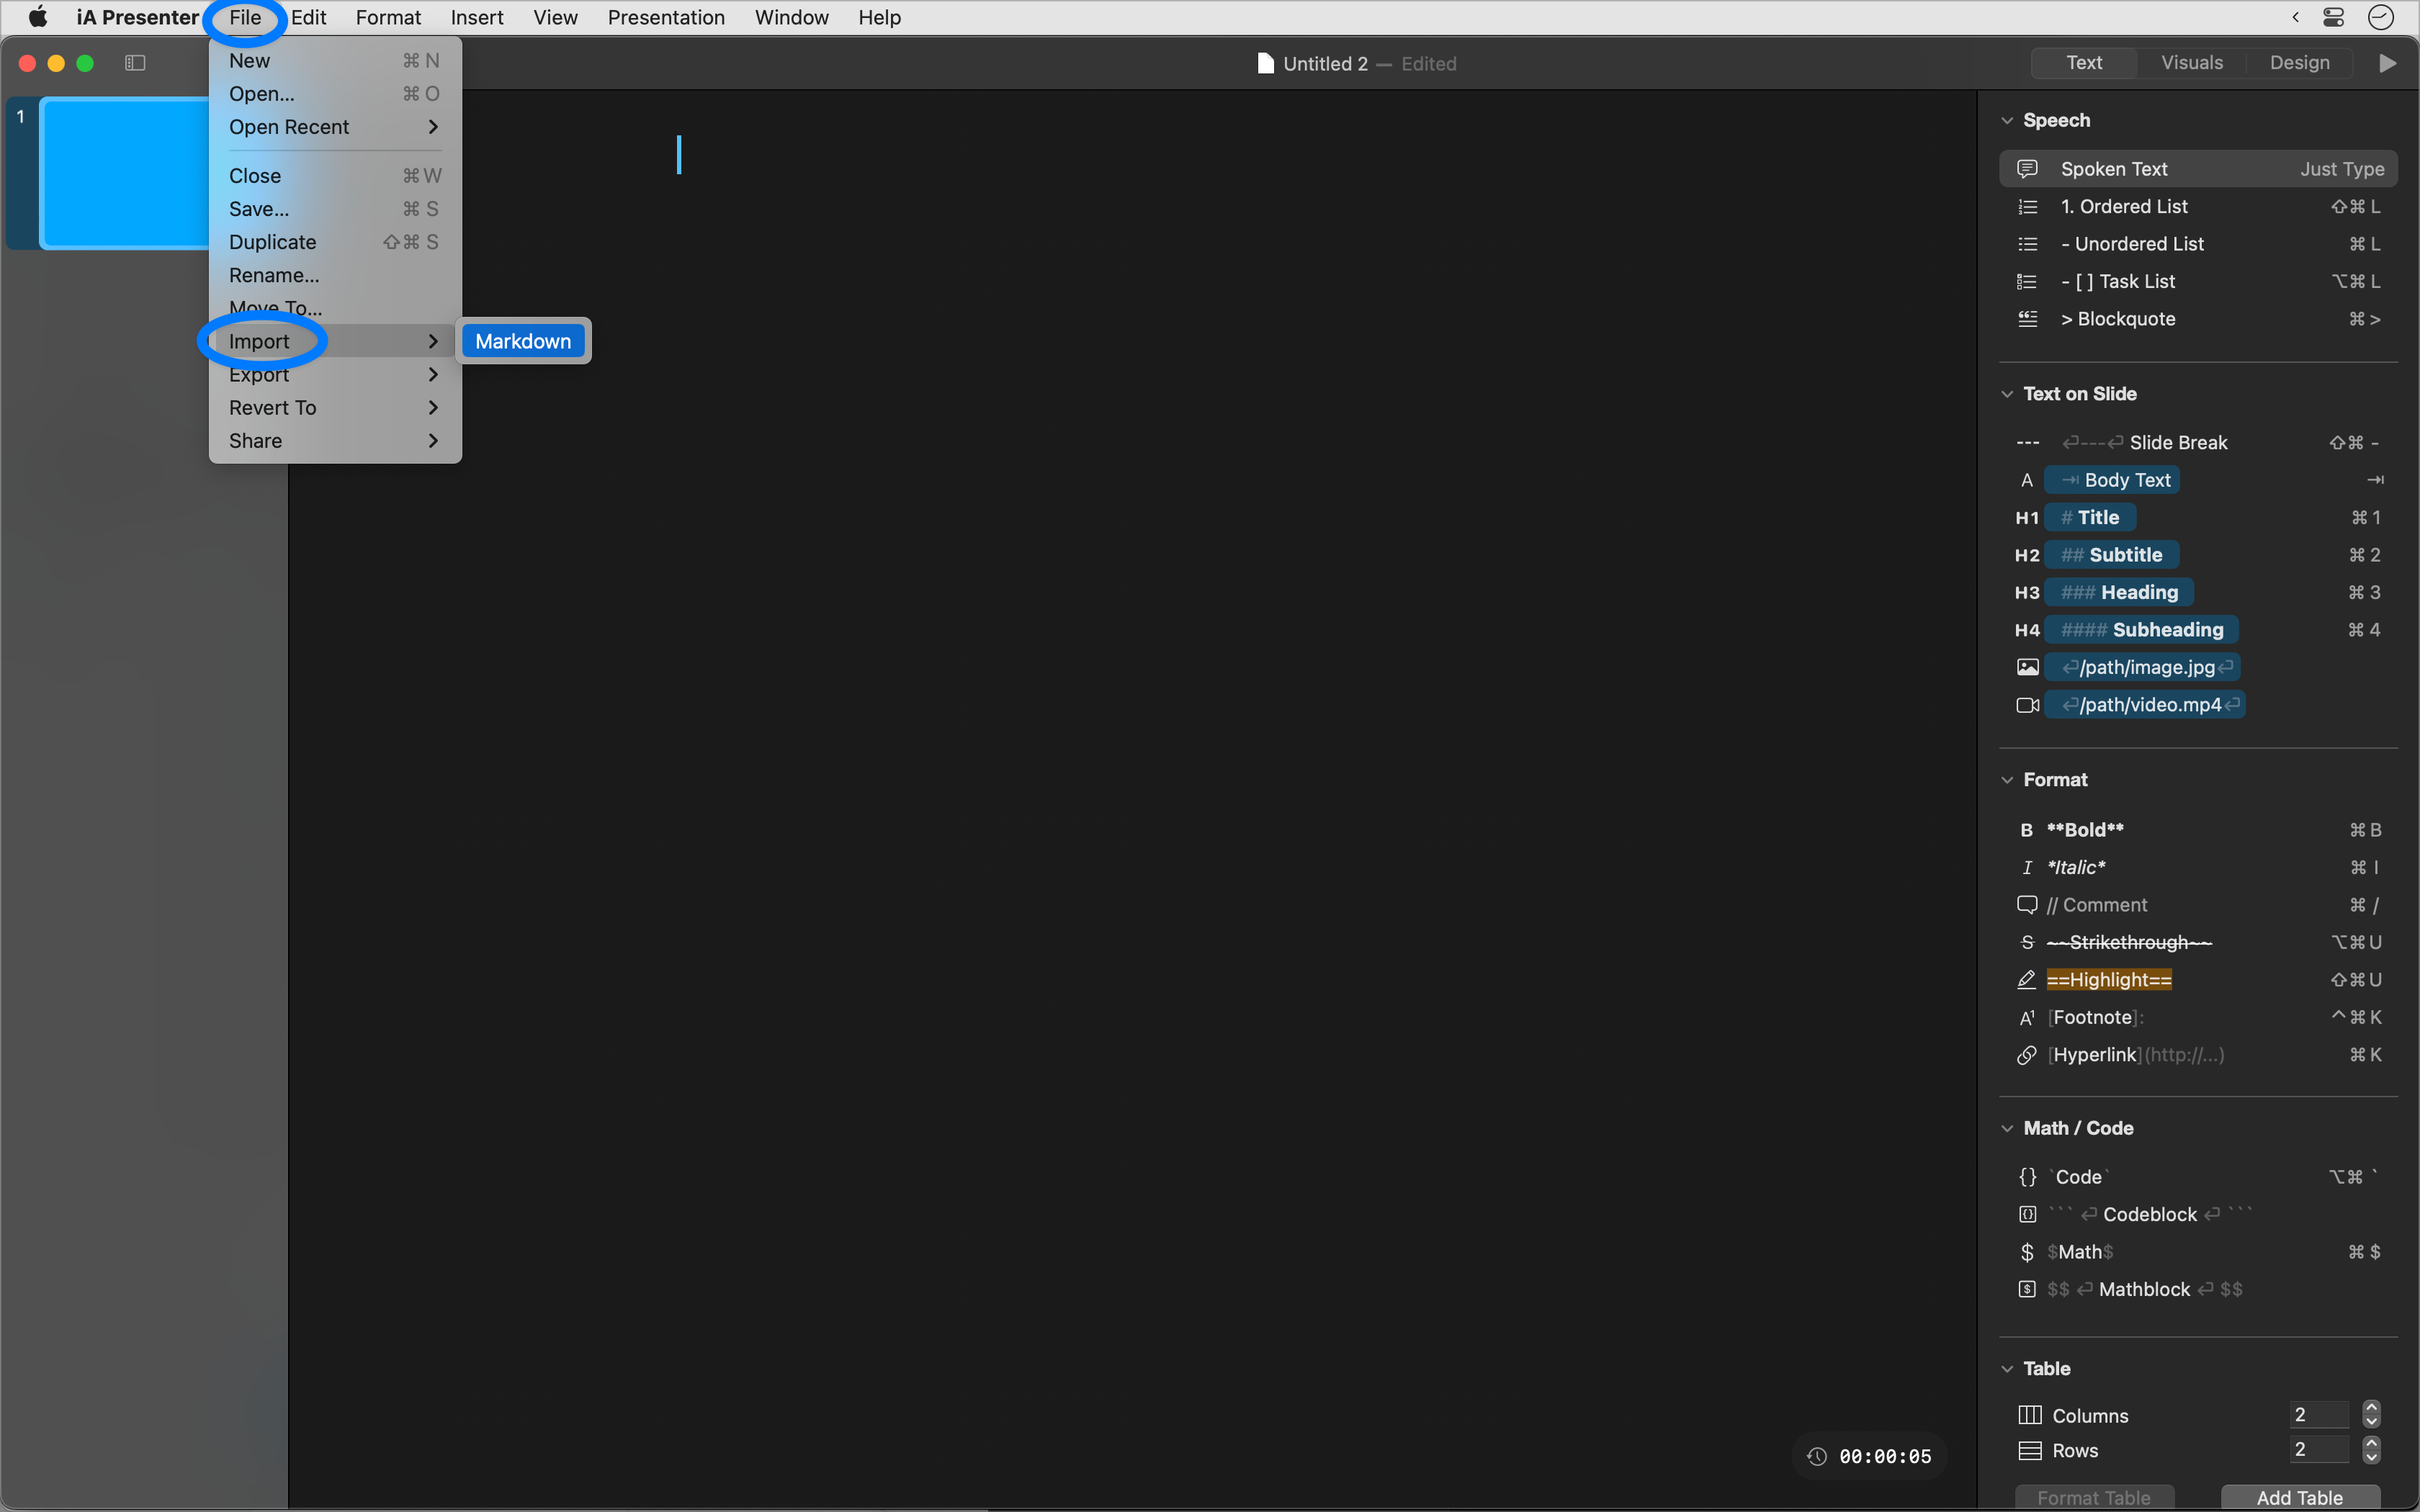
Task: Click the Rows stepper arrows
Action: (x=2371, y=1450)
